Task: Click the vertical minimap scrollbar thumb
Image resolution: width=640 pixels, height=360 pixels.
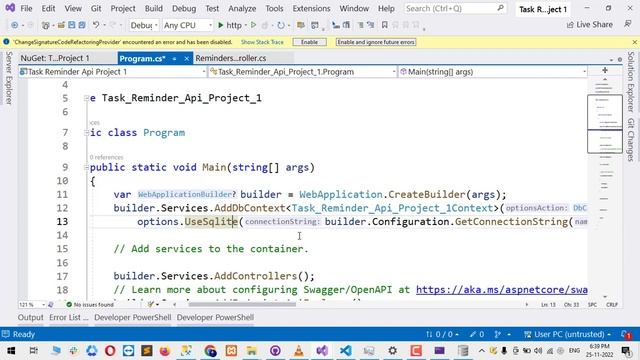Action: coord(605,124)
